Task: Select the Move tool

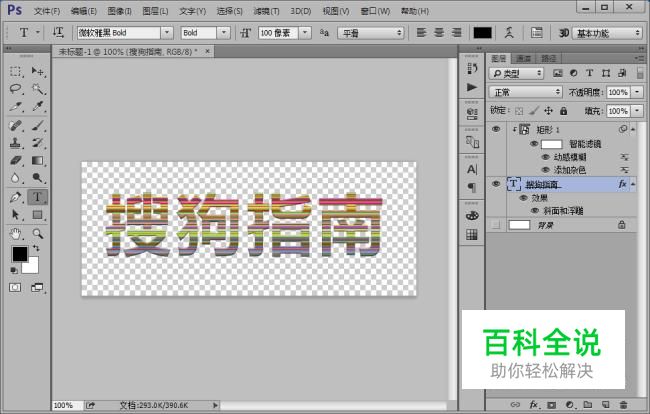Action: click(38, 72)
